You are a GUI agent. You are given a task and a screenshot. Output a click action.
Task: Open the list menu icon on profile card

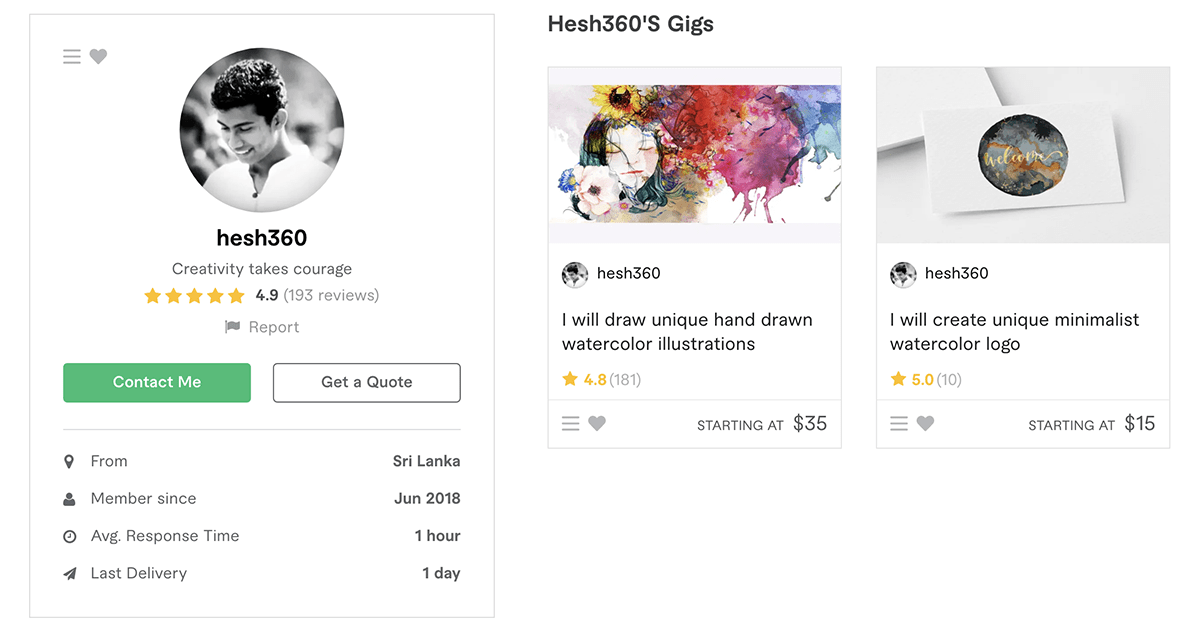(x=72, y=57)
